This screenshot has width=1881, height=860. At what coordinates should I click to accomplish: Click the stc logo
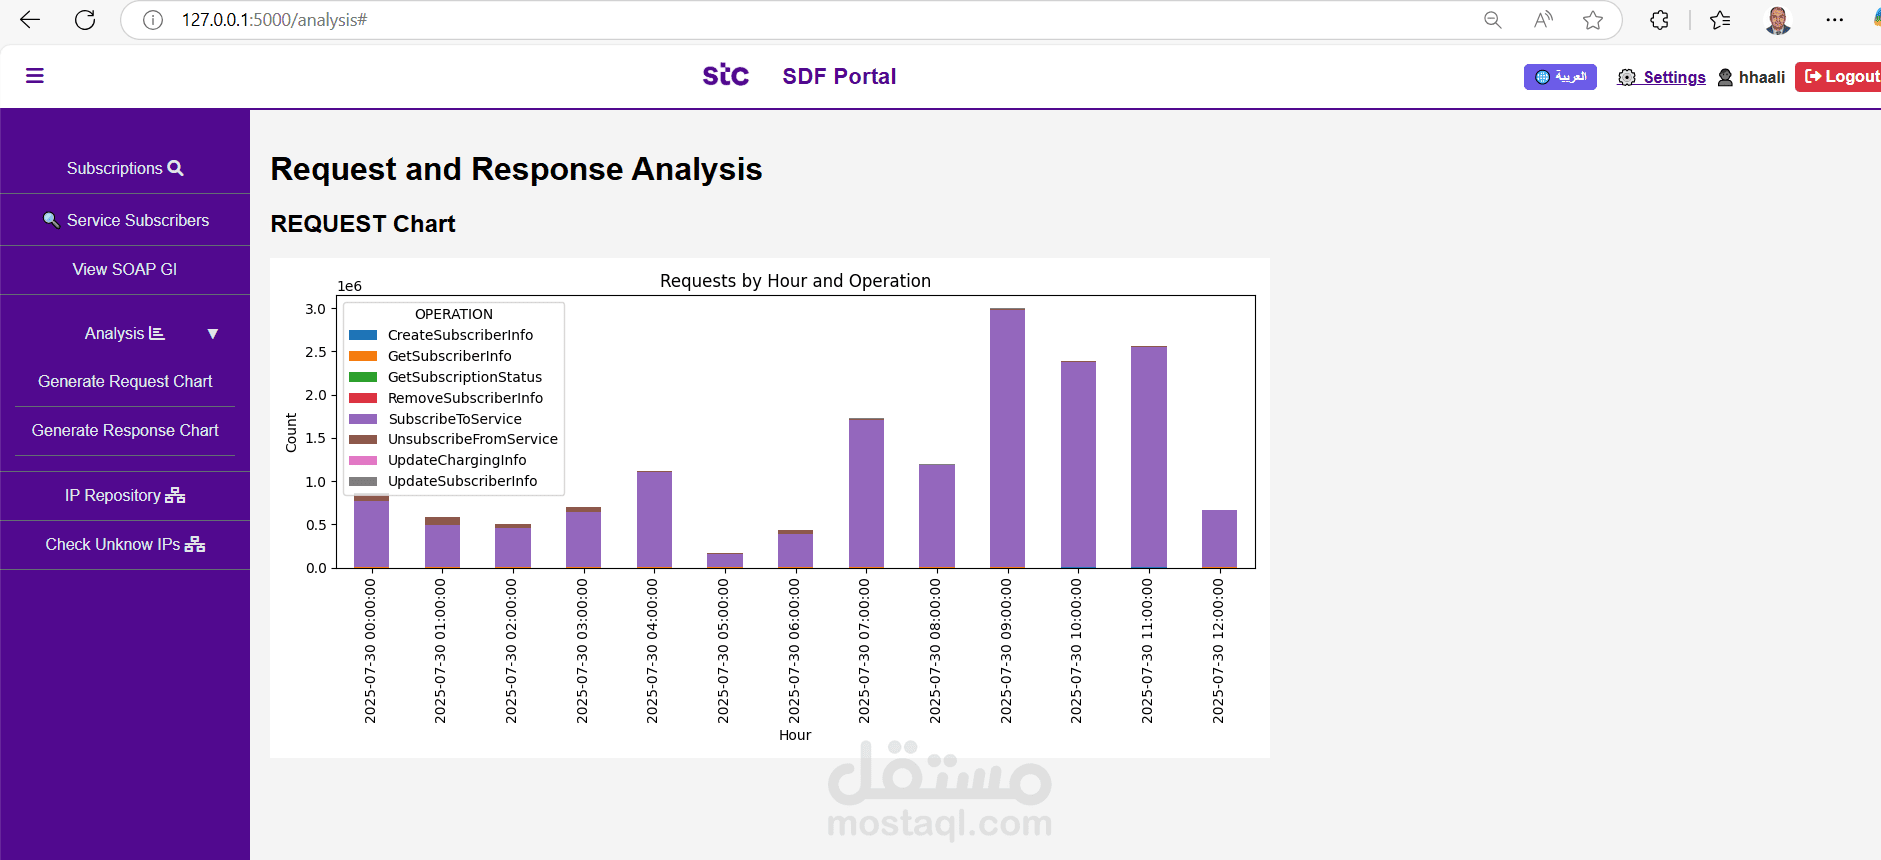[x=726, y=75]
